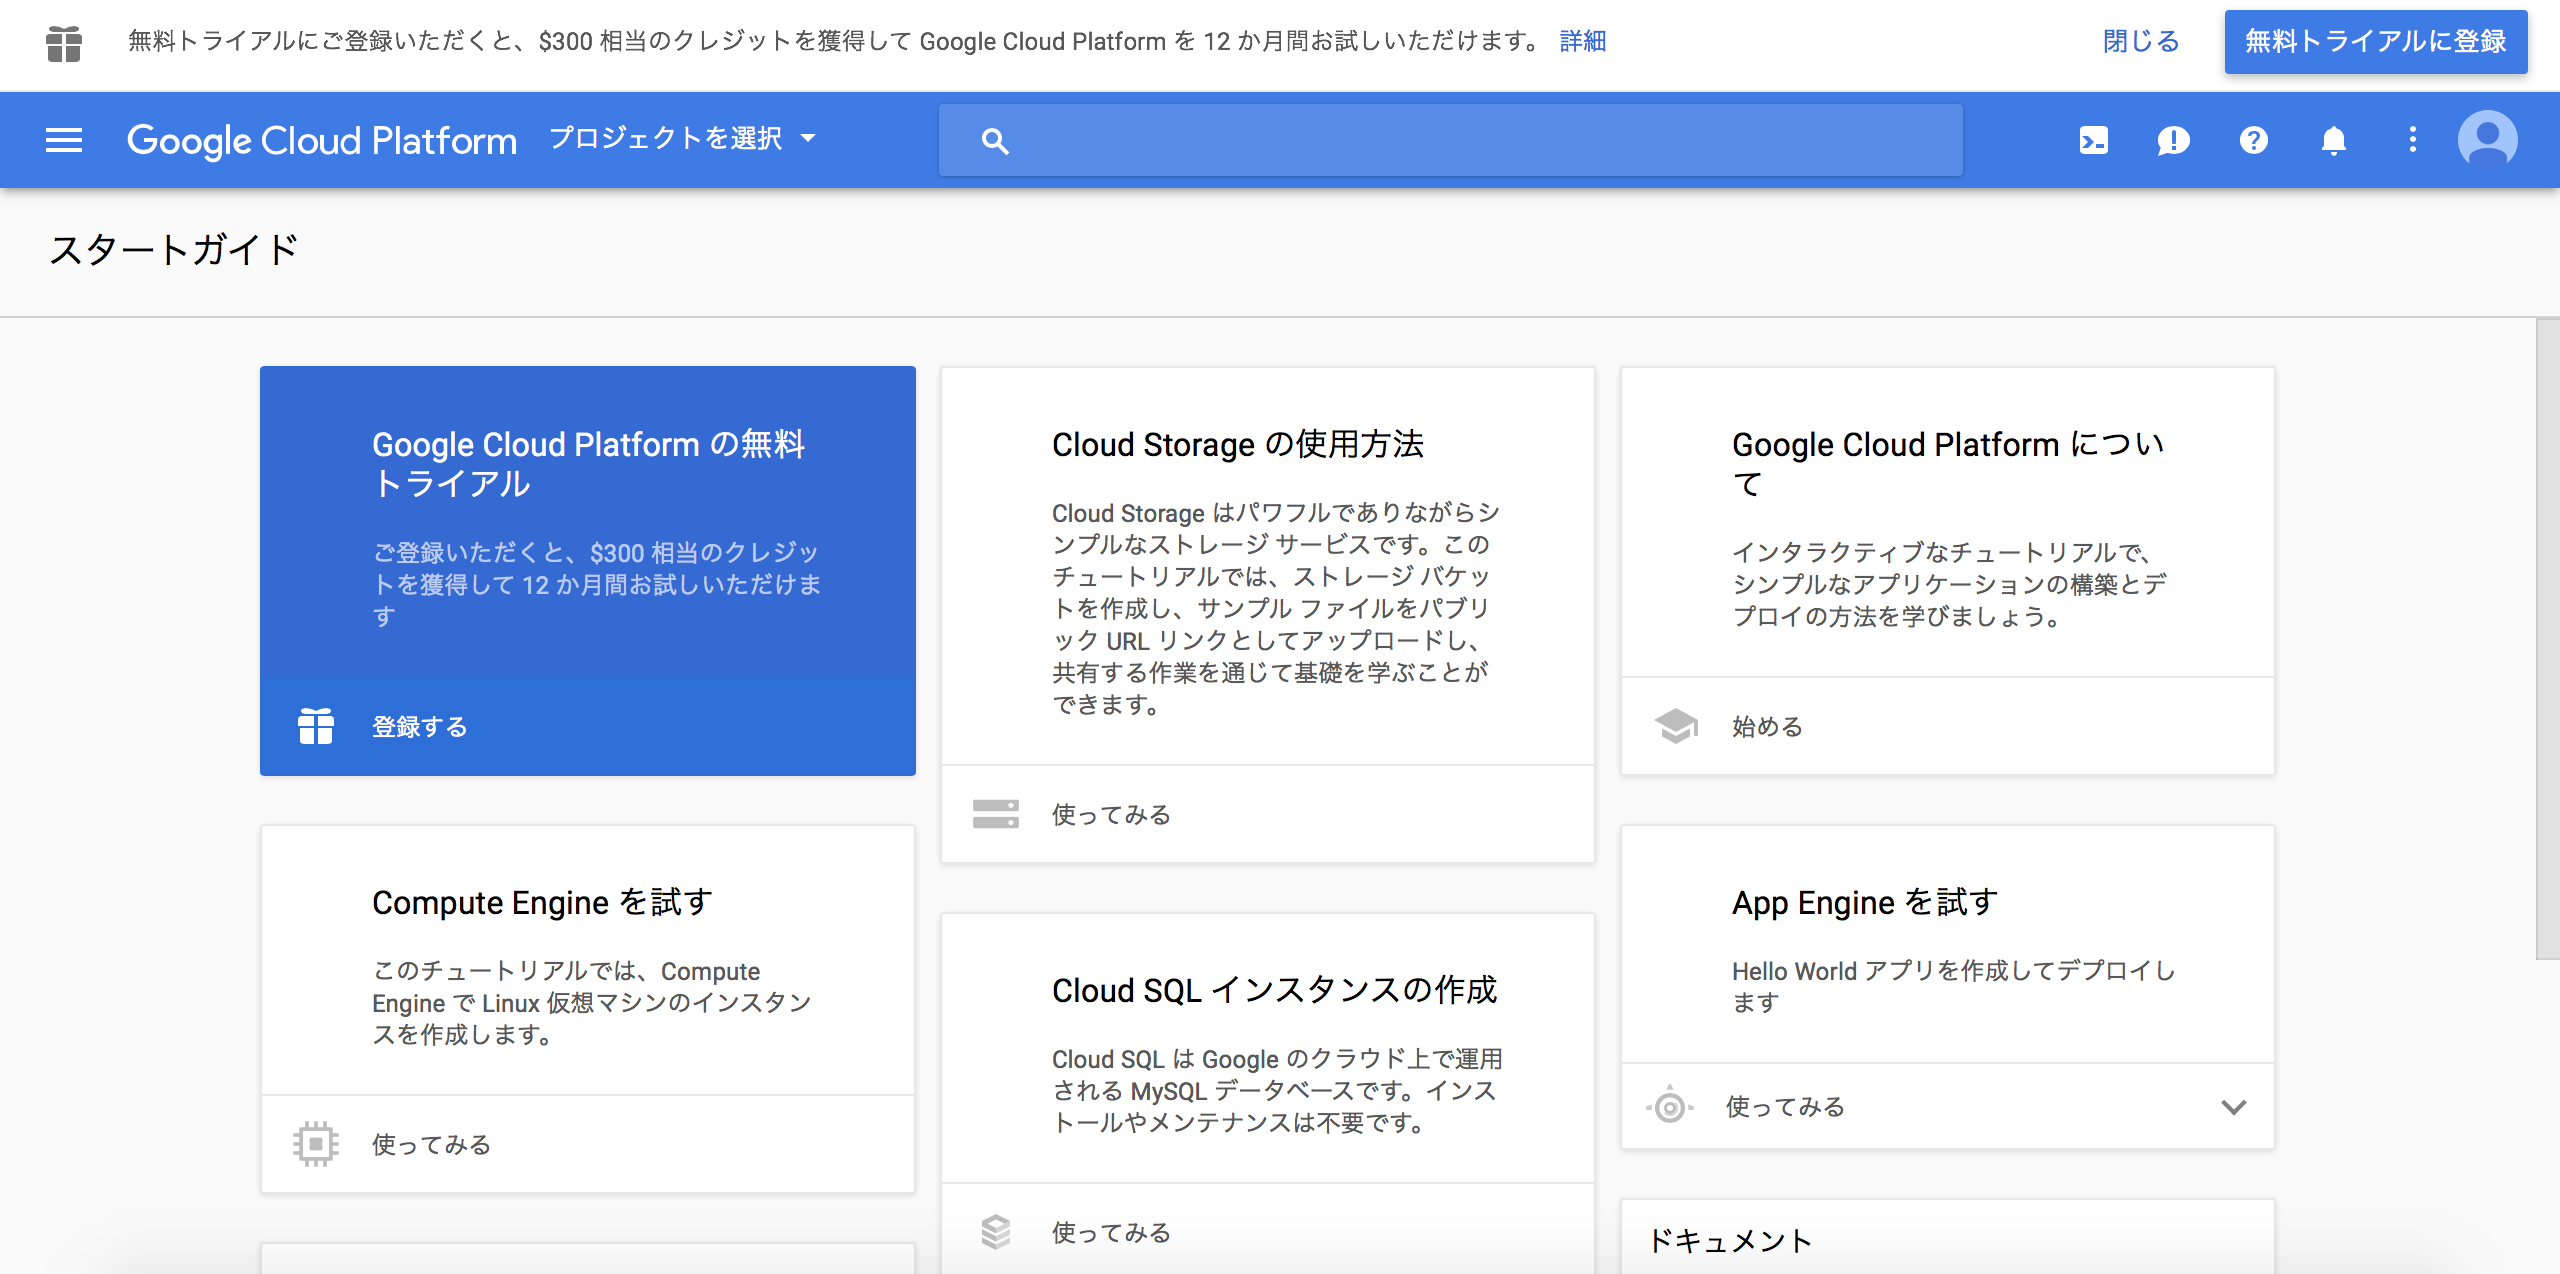Click the Google Cloud Platform について title
The width and height of the screenshot is (2560, 1274).
point(1948,464)
